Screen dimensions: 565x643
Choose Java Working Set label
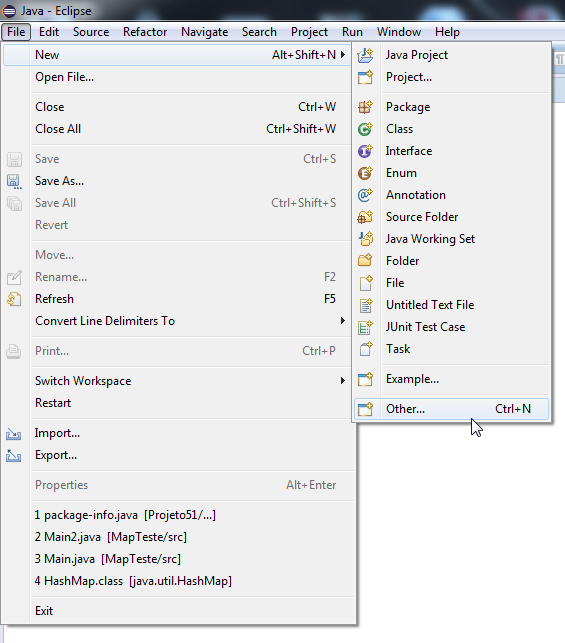430,239
